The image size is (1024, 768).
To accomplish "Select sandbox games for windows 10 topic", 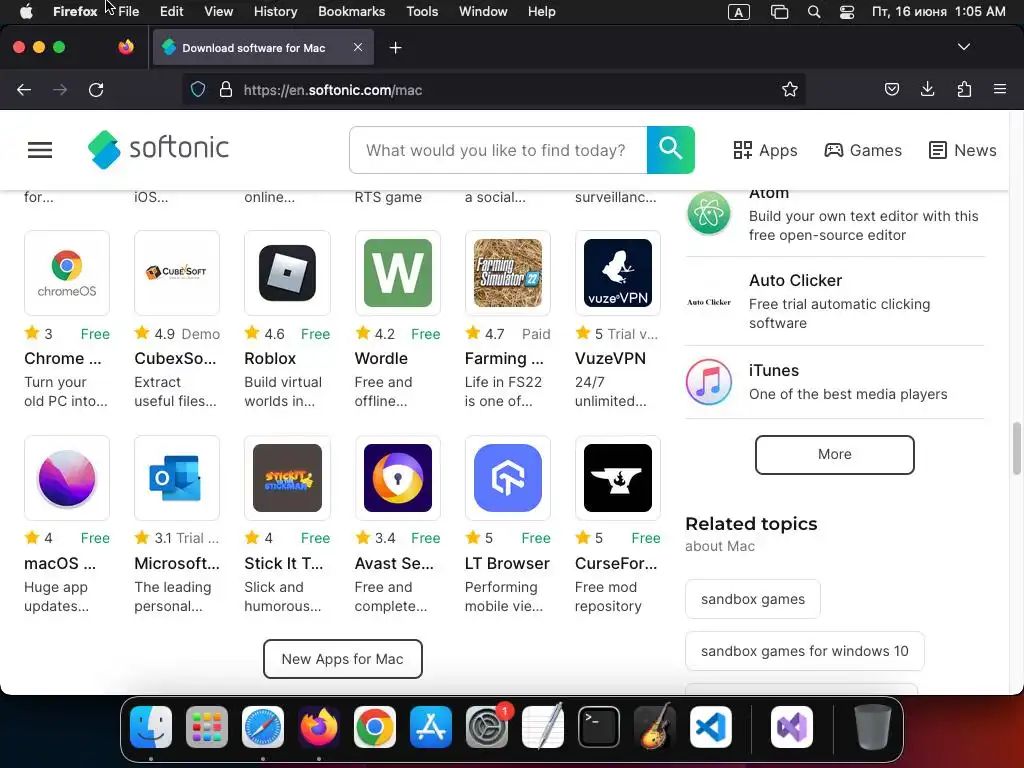I will 805,651.
